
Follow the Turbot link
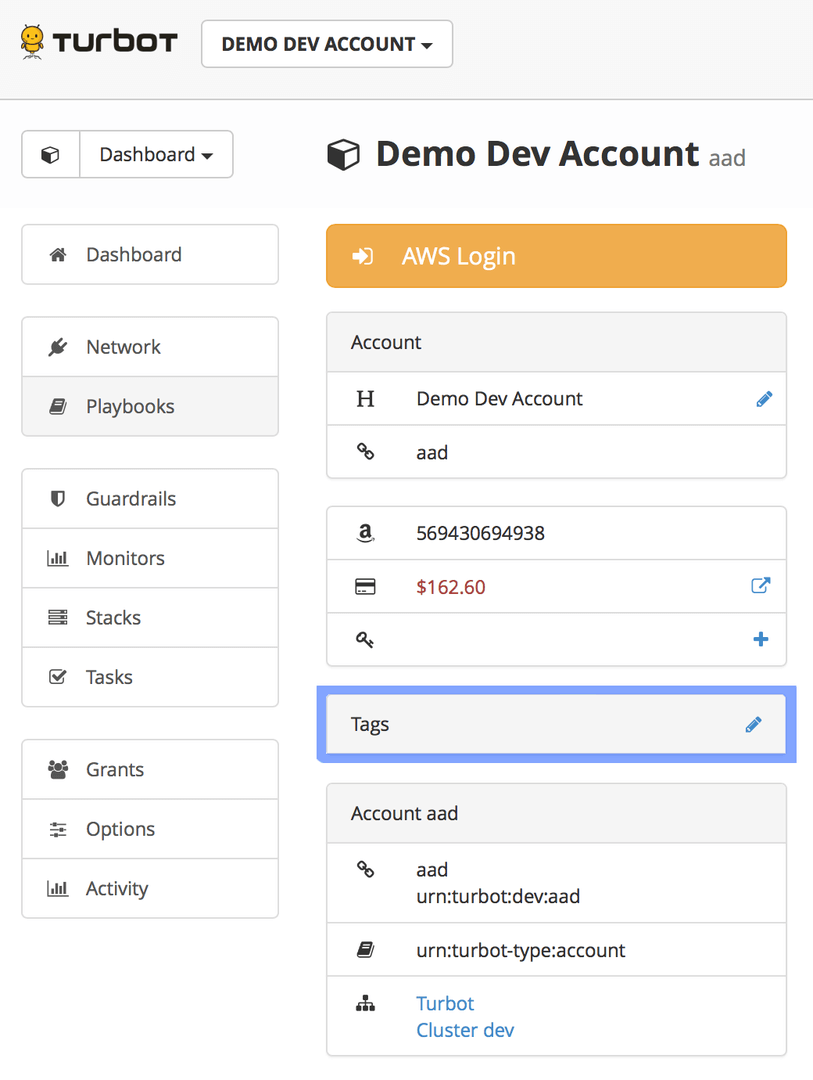tap(445, 1004)
